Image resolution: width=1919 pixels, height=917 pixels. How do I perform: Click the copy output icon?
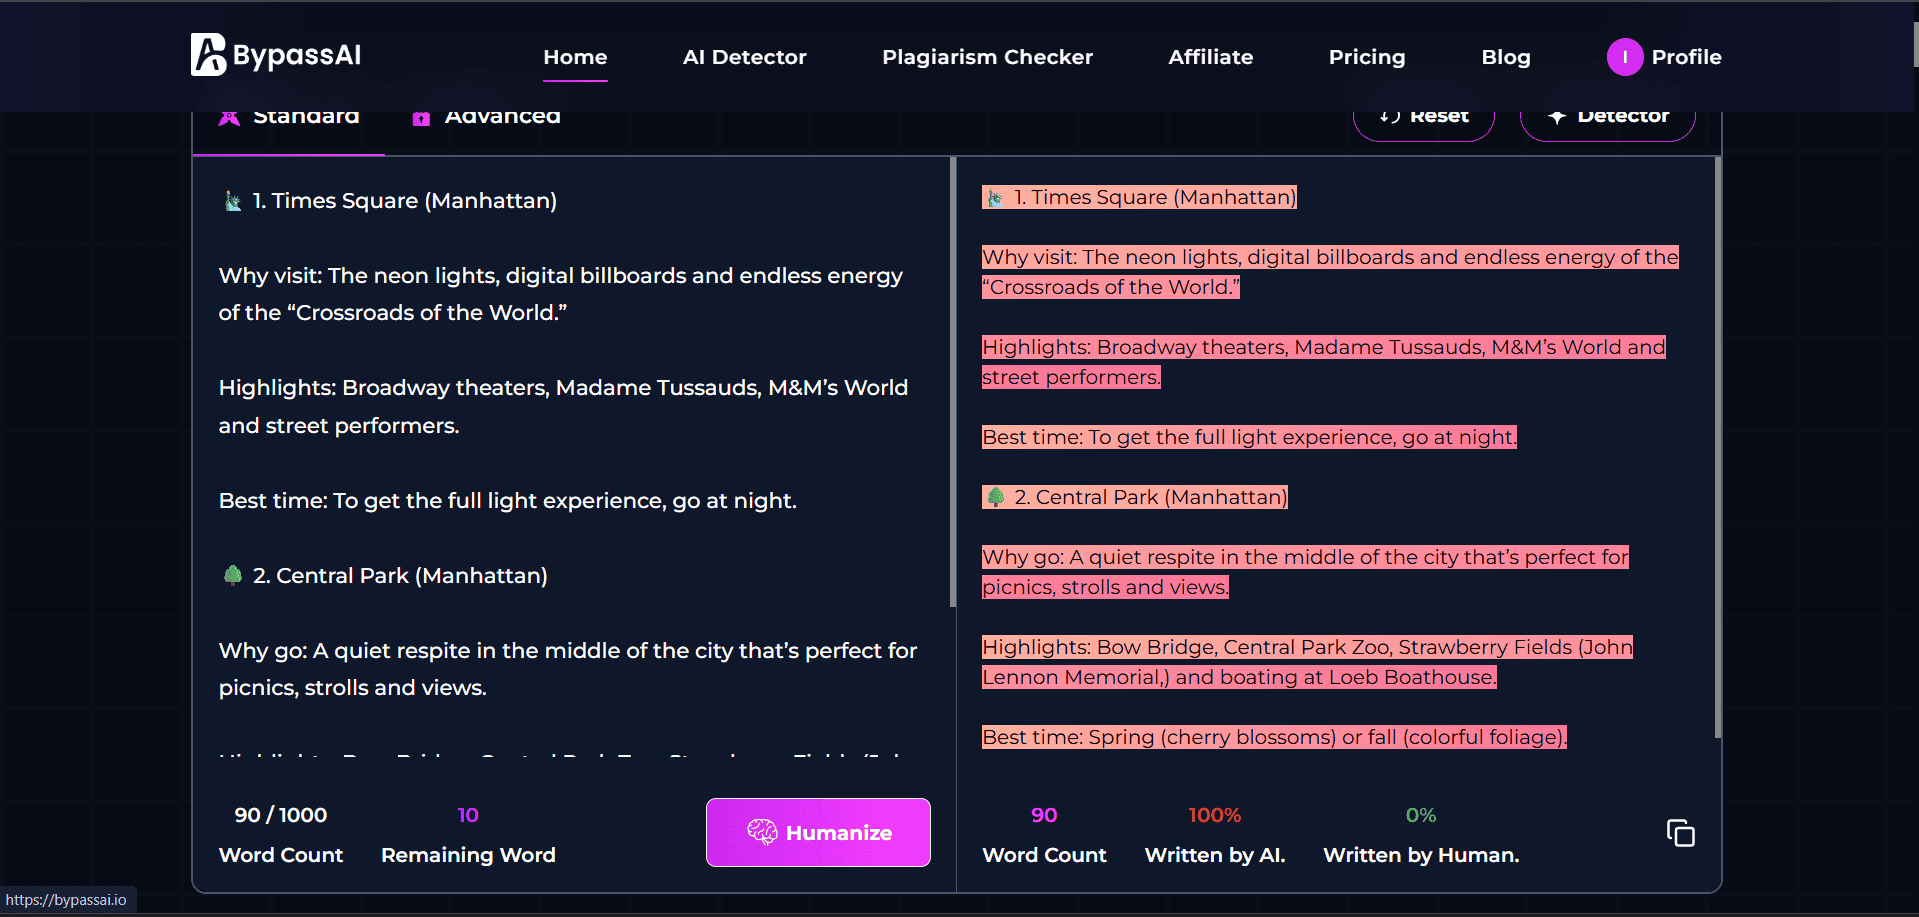coord(1680,833)
